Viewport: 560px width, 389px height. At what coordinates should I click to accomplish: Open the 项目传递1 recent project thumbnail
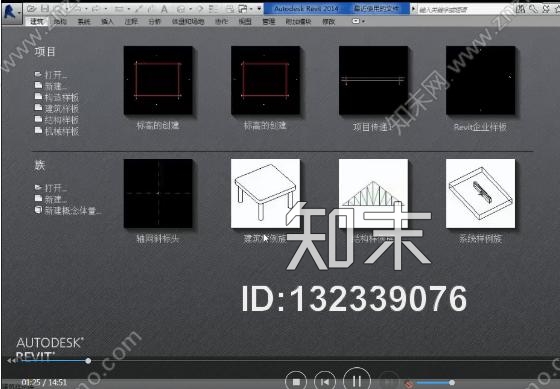[x=373, y=80]
